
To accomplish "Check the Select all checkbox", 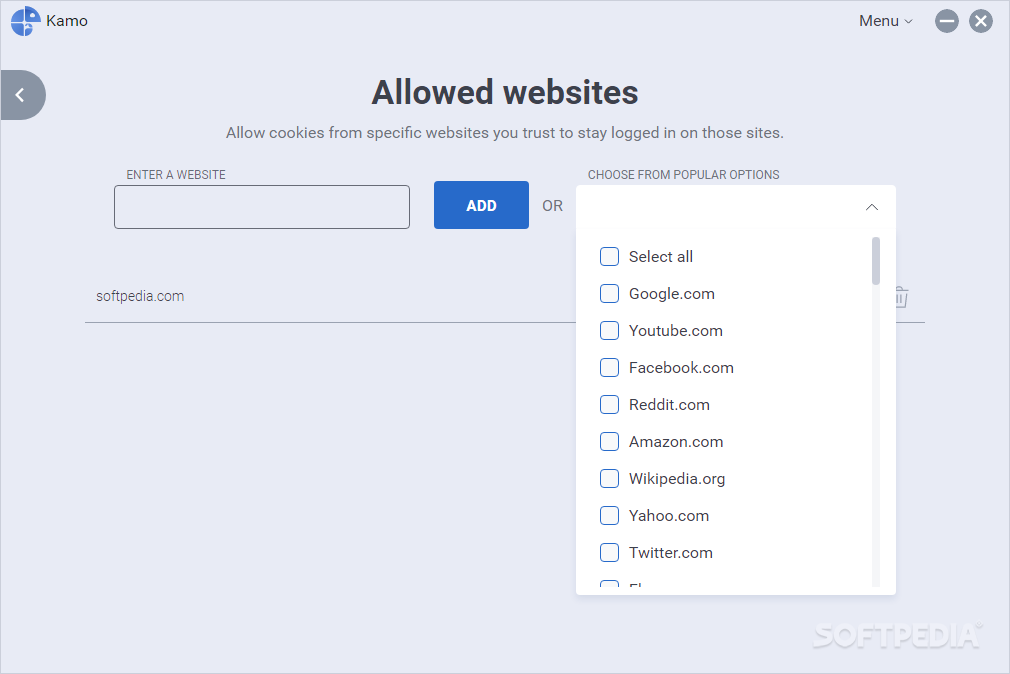I will 609,256.
